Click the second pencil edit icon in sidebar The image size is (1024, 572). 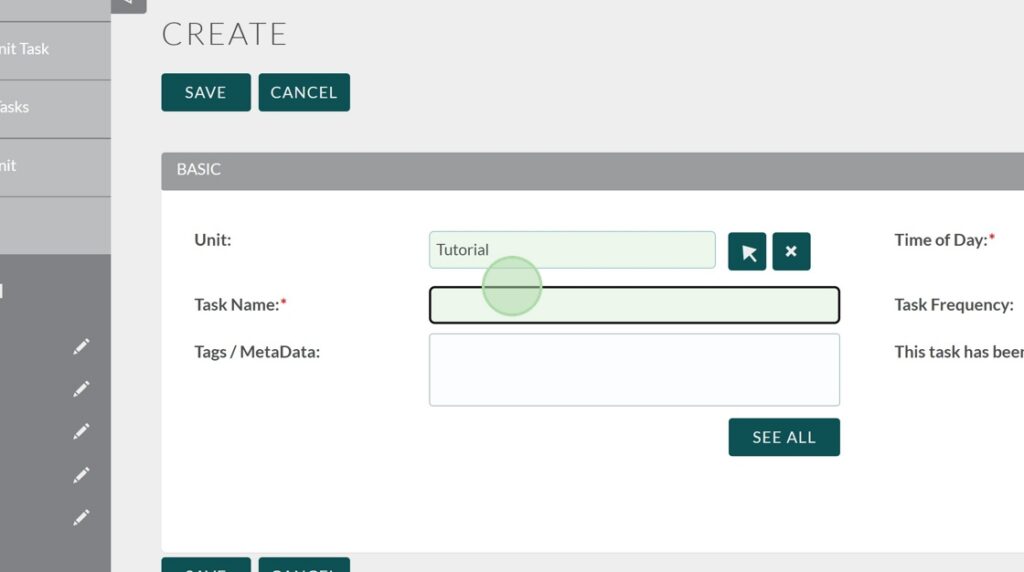tap(81, 389)
